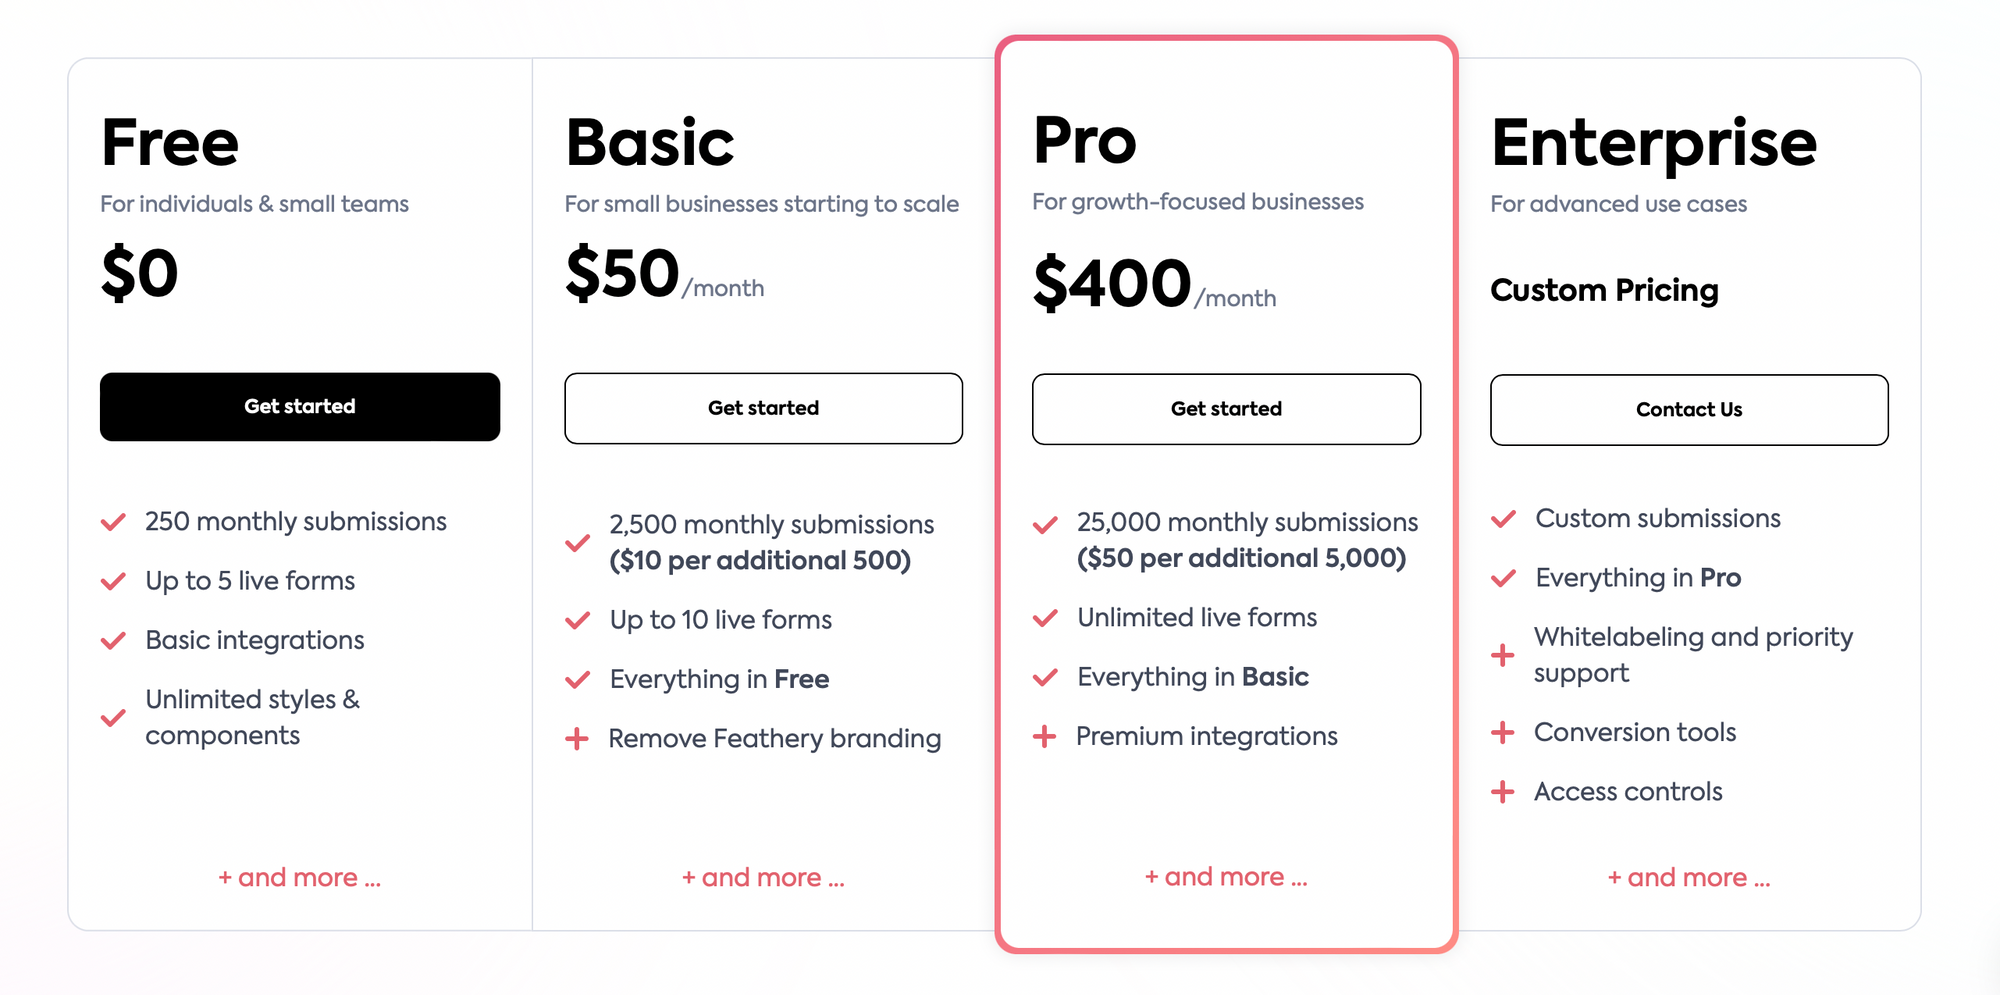Choose Get started under the Basic plan
2000x995 pixels.
click(x=764, y=408)
